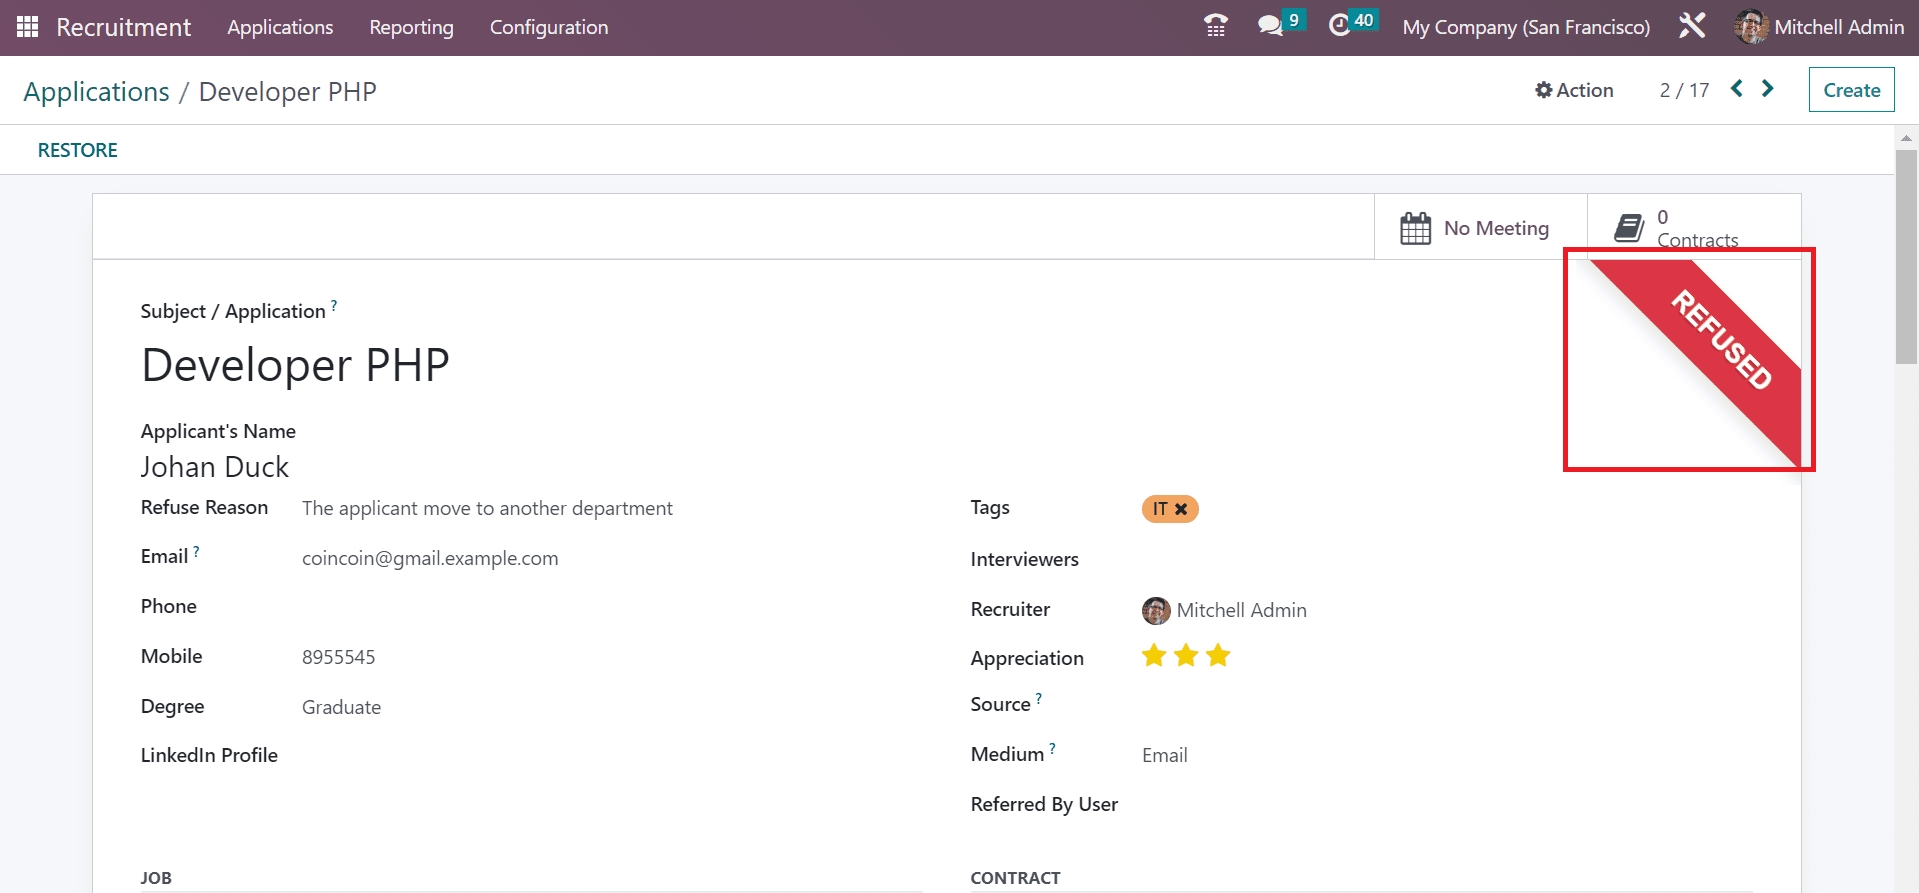Remove the IT tag
Screen dimensions: 1919x893
tap(1181, 509)
